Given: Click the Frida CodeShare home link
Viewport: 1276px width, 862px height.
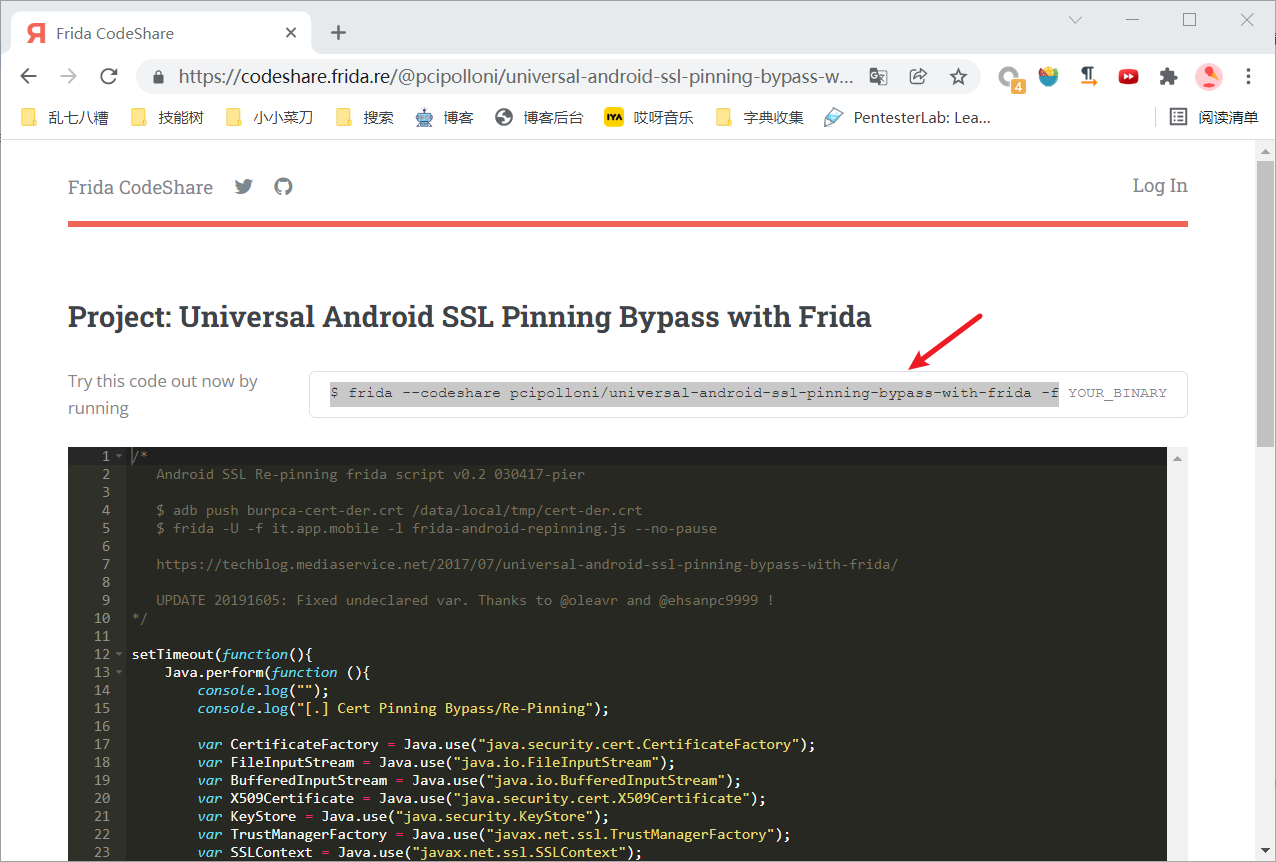Looking at the screenshot, I should pyautogui.click(x=140, y=187).
